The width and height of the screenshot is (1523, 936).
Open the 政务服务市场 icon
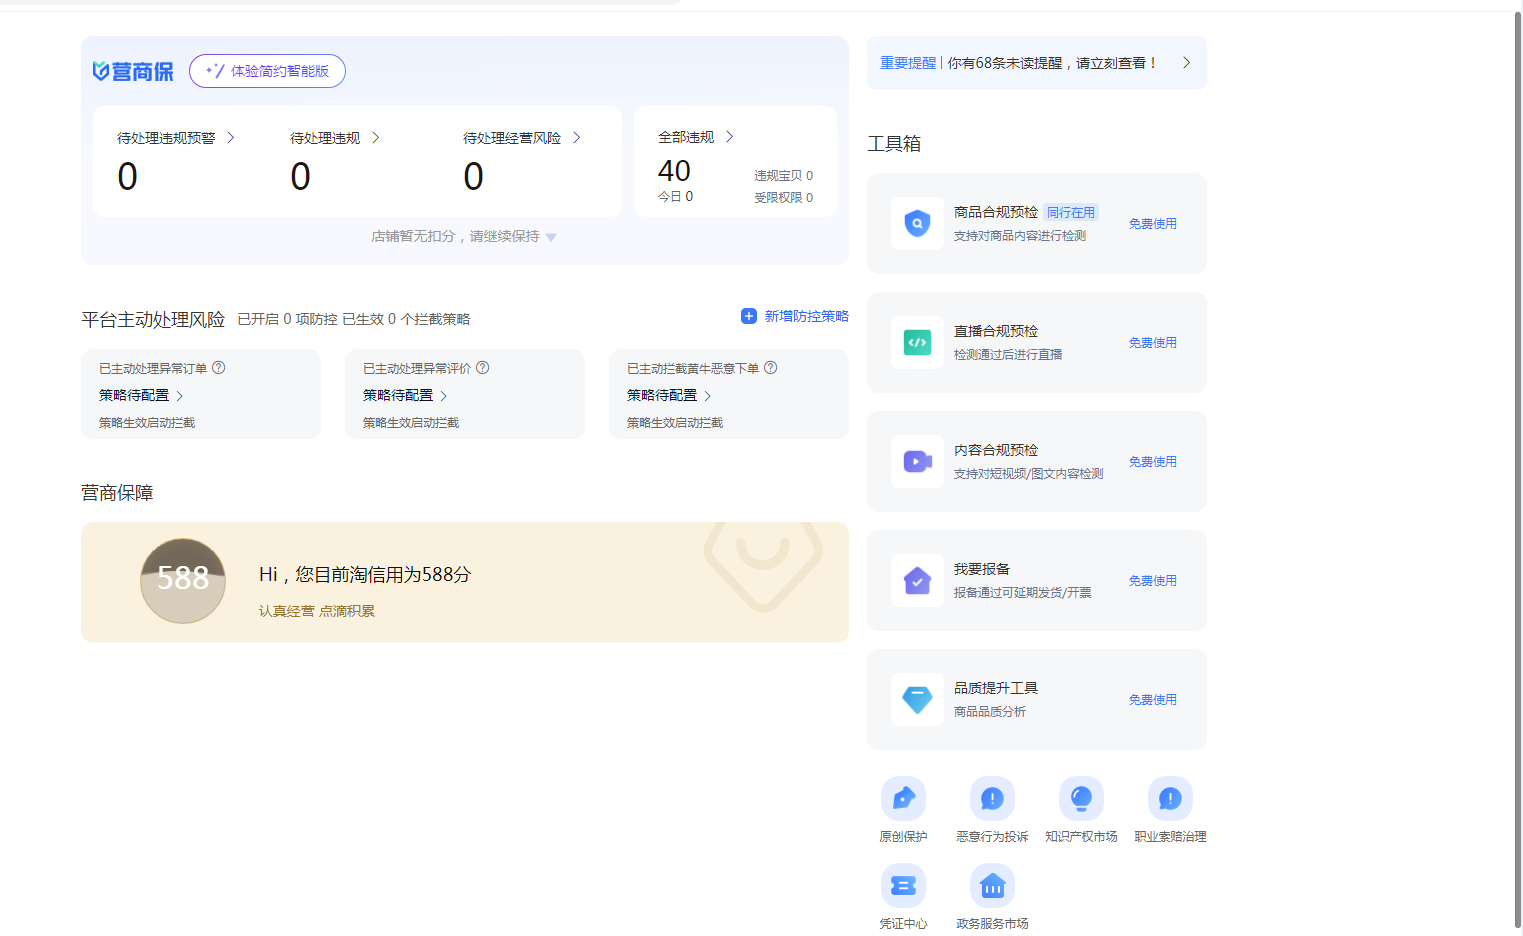point(992,885)
